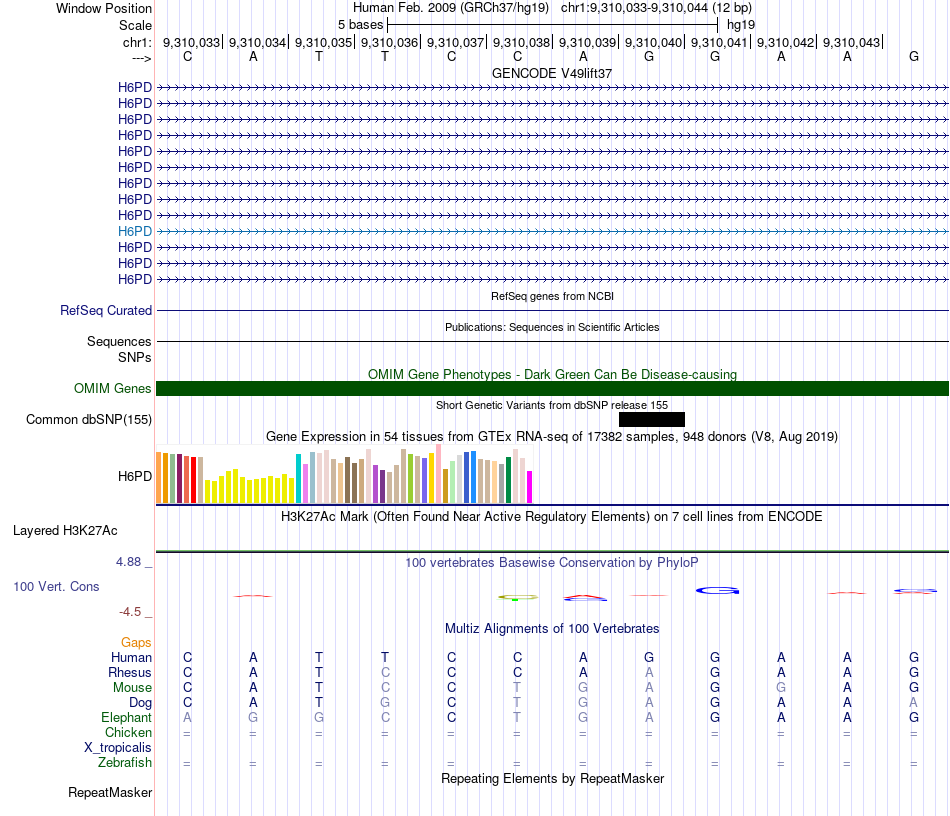The image size is (950, 816).
Task: Open '100 vertebrates Basewise Conservation by PhyloP' title
Action: (x=552, y=563)
